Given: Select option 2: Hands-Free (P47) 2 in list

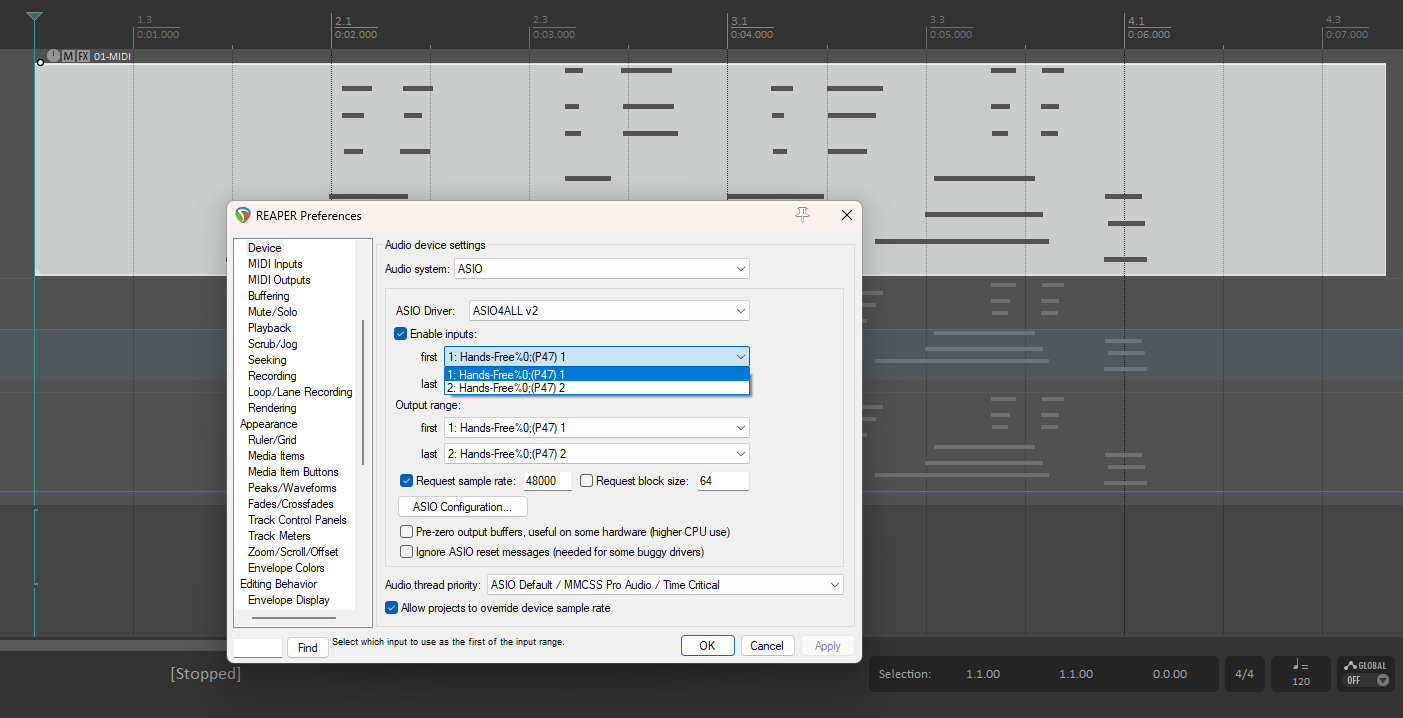Looking at the screenshot, I should [x=597, y=387].
